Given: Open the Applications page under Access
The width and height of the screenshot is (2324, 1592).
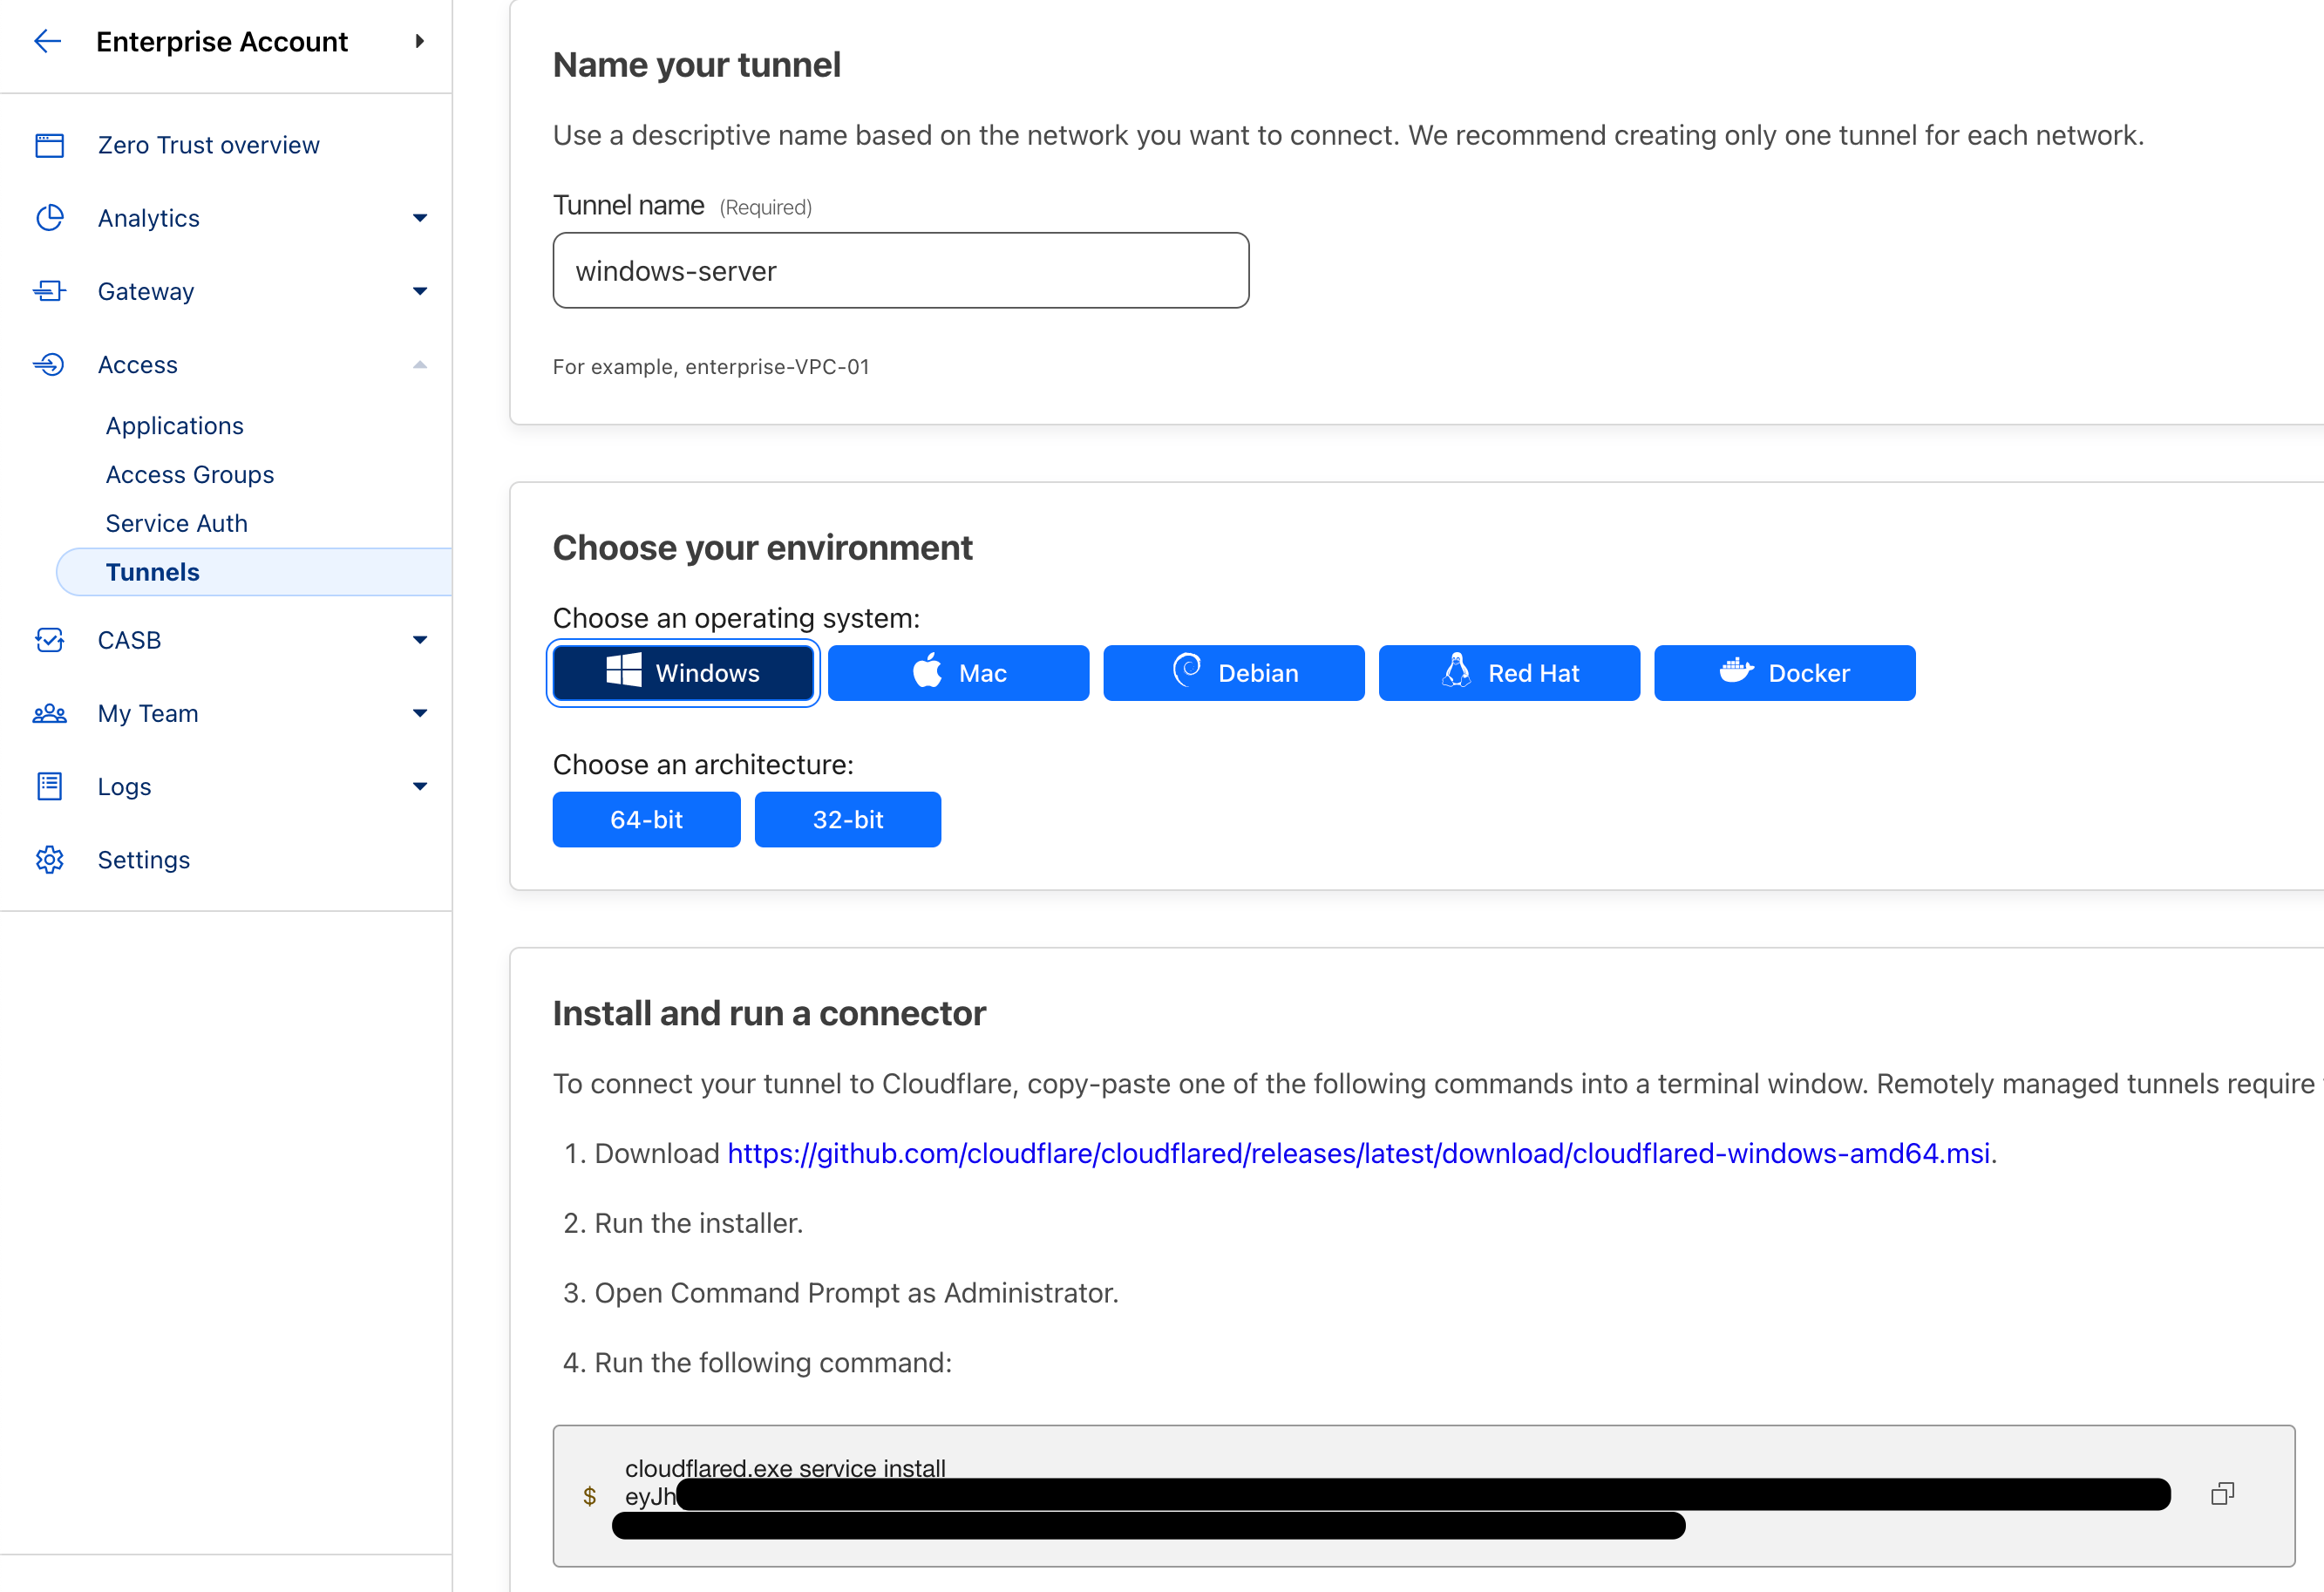Looking at the screenshot, I should pyautogui.click(x=175, y=426).
